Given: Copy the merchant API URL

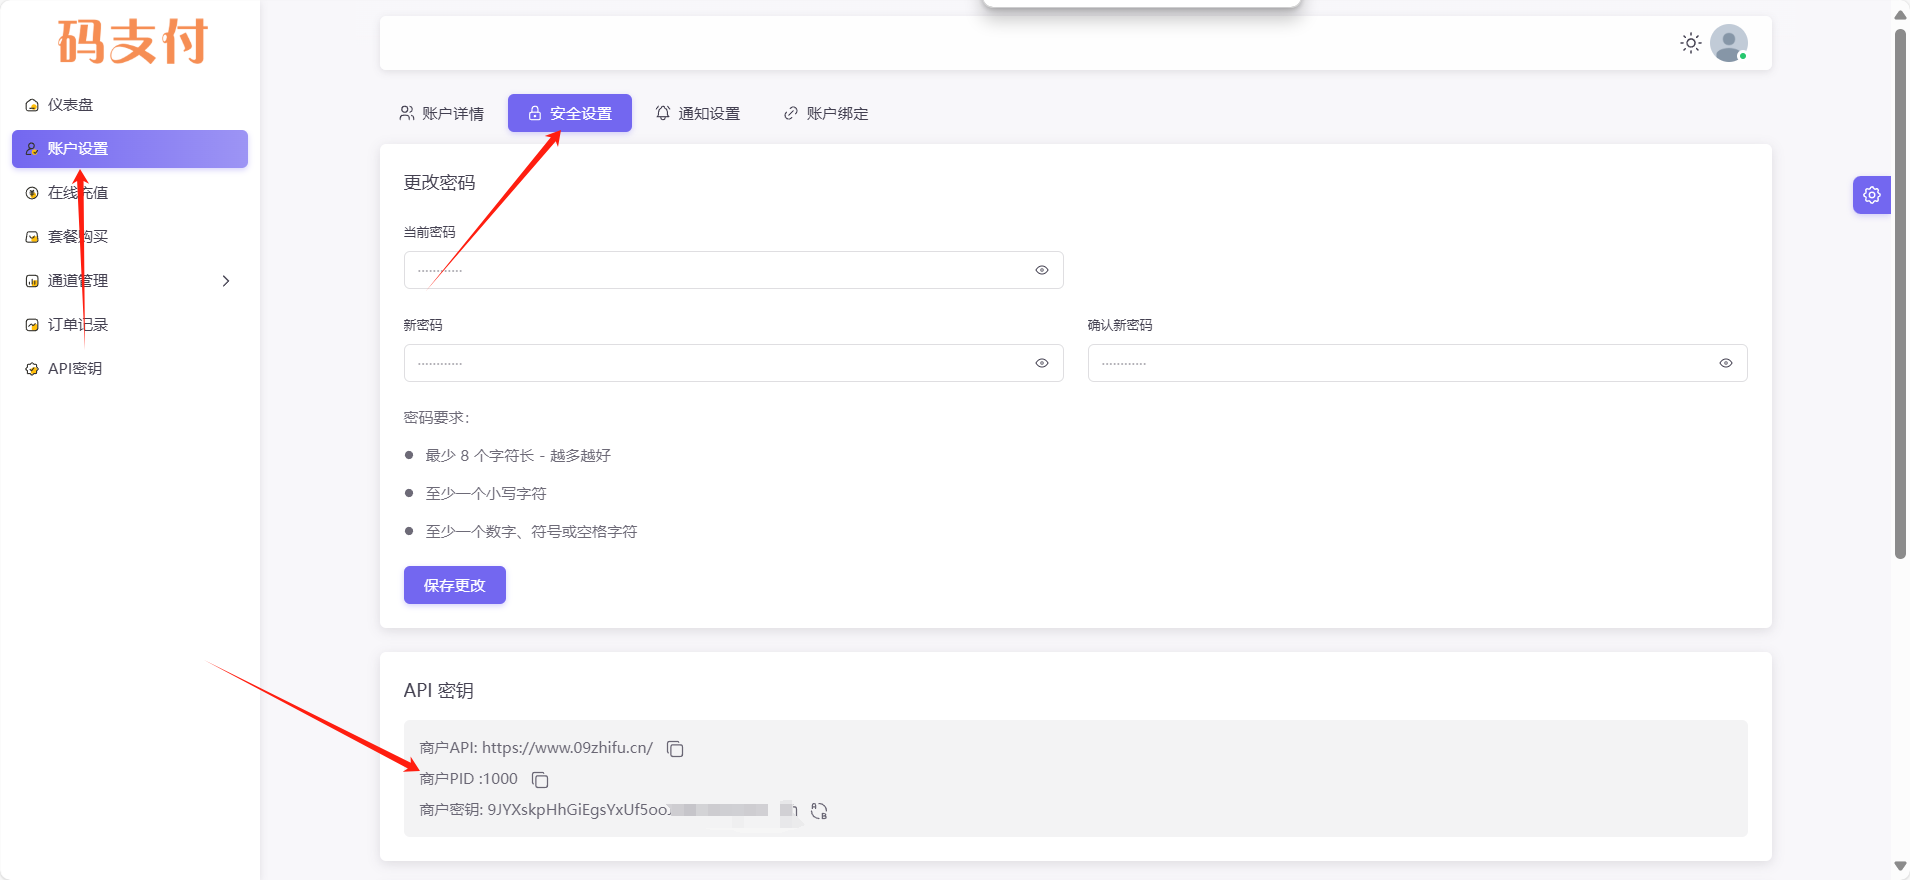Looking at the screenshot, I should point(675,749).
